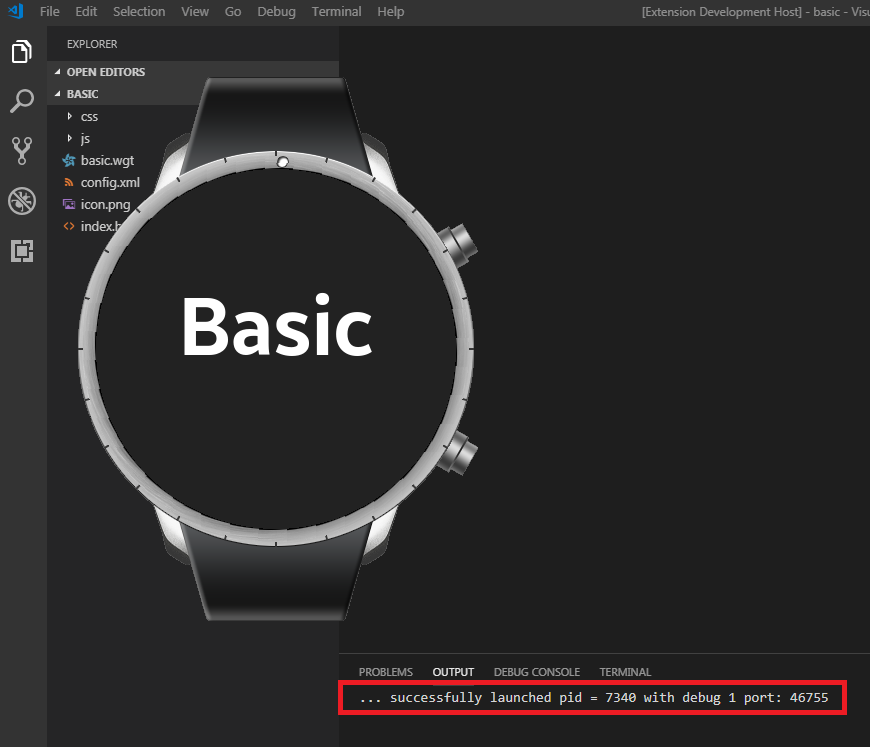The image size is (870, 747).
Task: Open the Debug menu
Action: coord(276,11)
